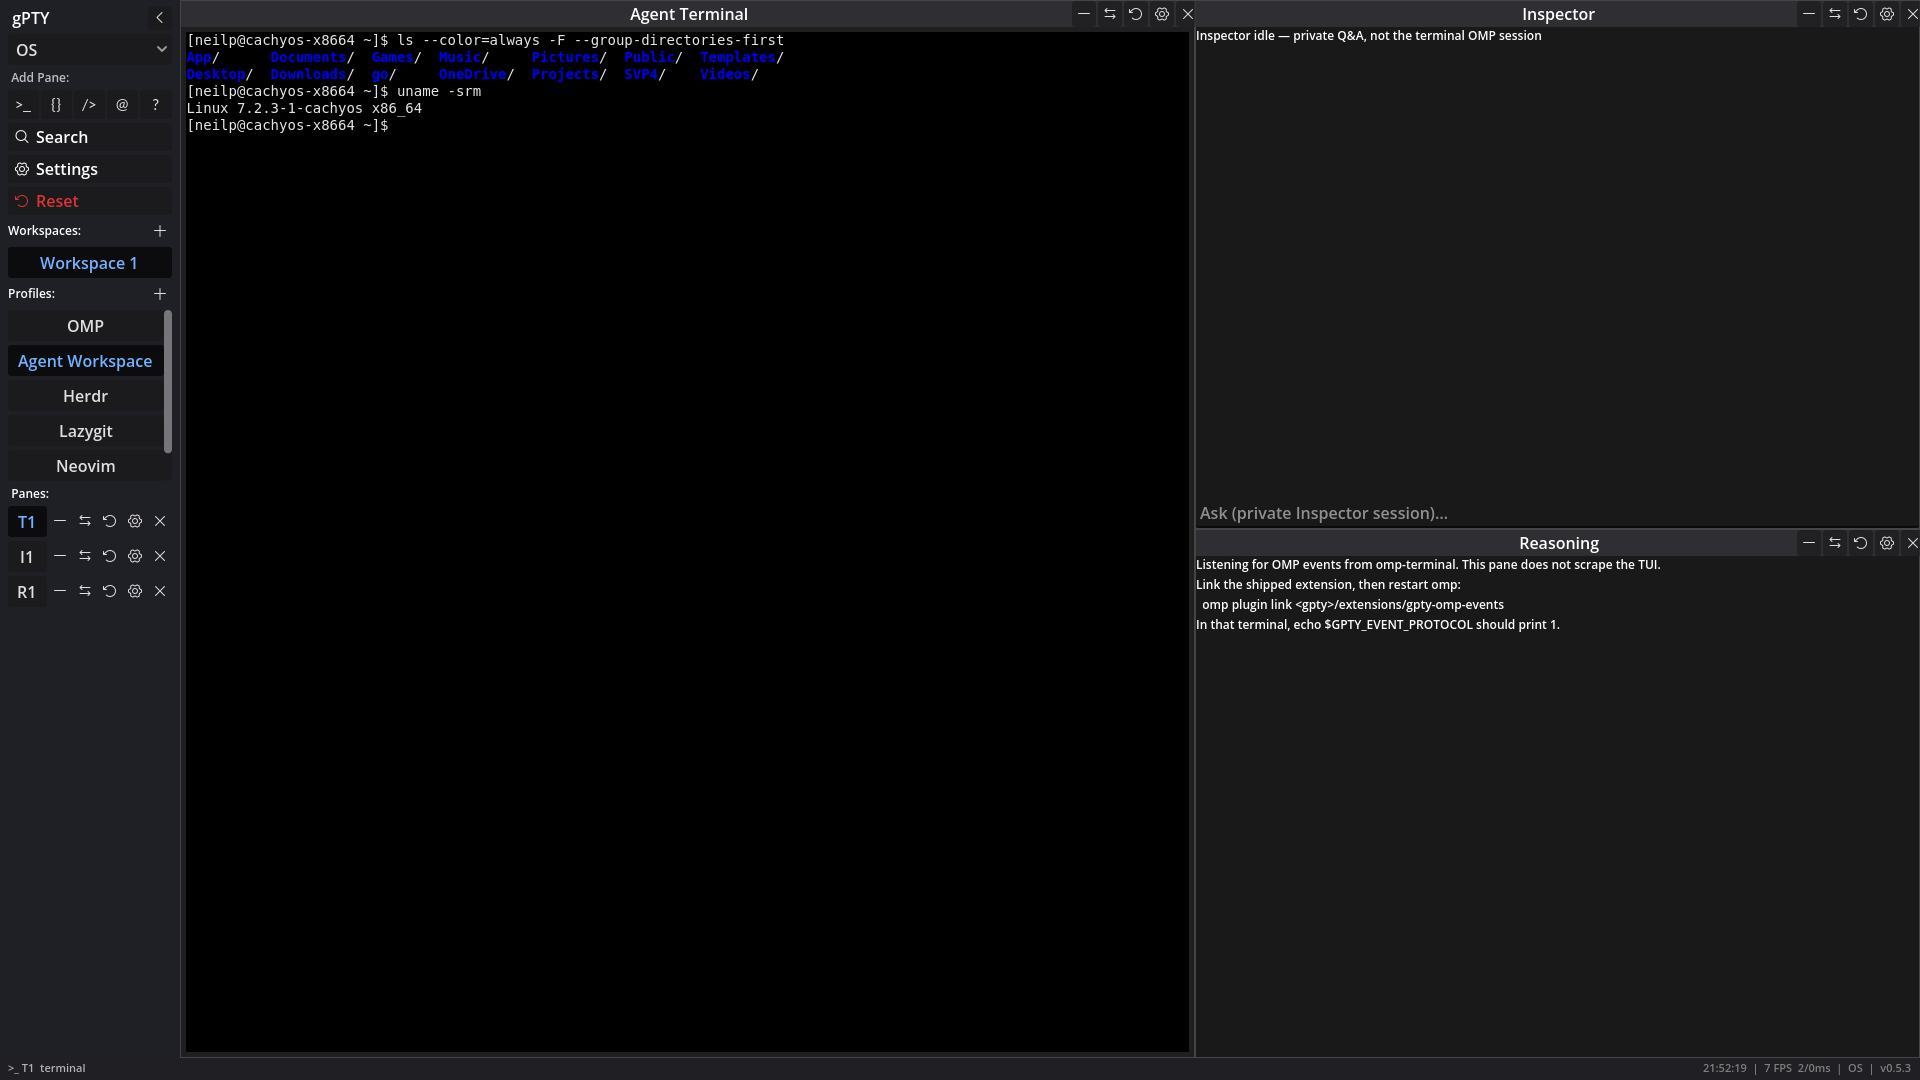
Task: Open Inspector pane settings gear
Action: click(x=1887, y=14)
